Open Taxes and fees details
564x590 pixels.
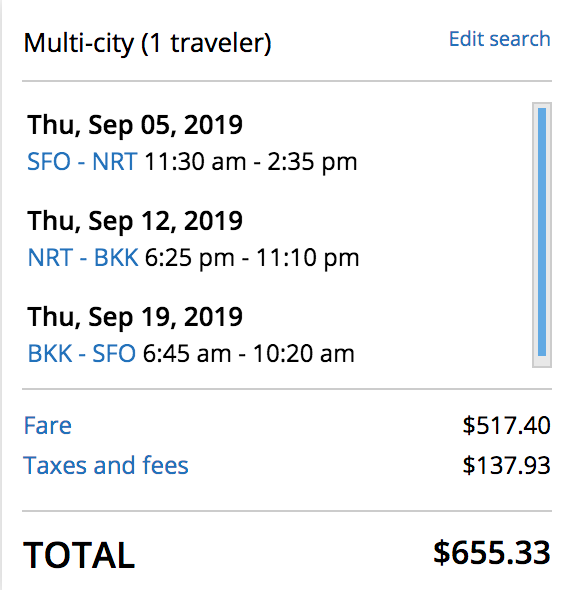[106, 465]
